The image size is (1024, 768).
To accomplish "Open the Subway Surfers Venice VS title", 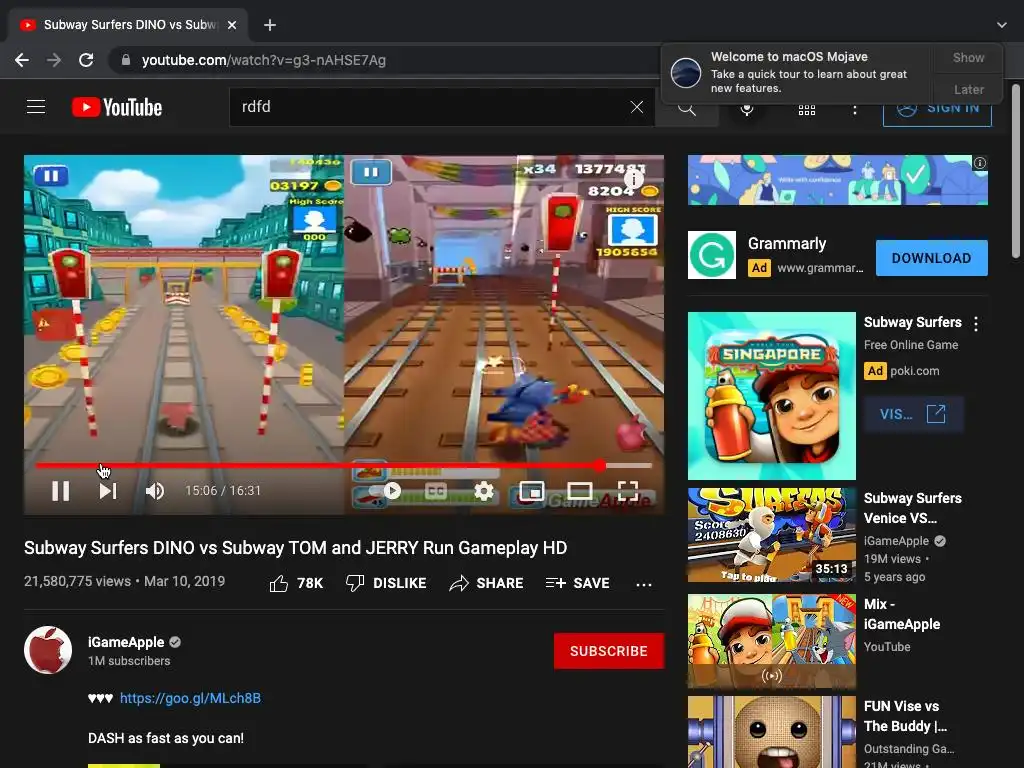I will (912, 508).
